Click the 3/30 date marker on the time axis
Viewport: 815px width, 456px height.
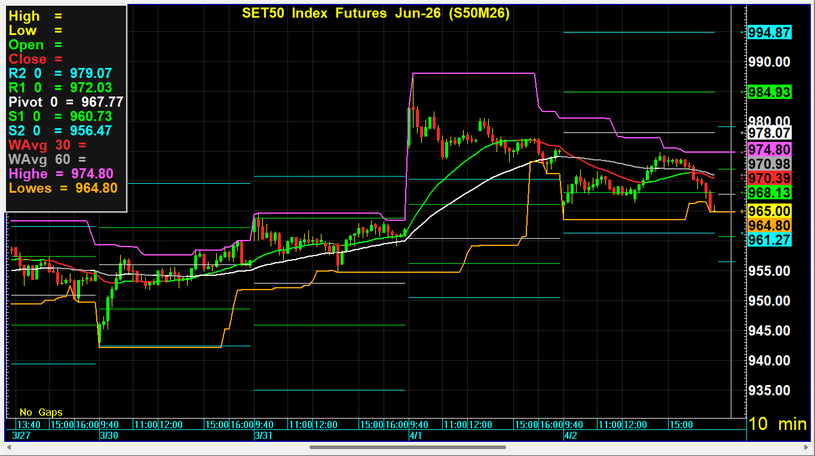pyautogui.click(x=107, y=436)
